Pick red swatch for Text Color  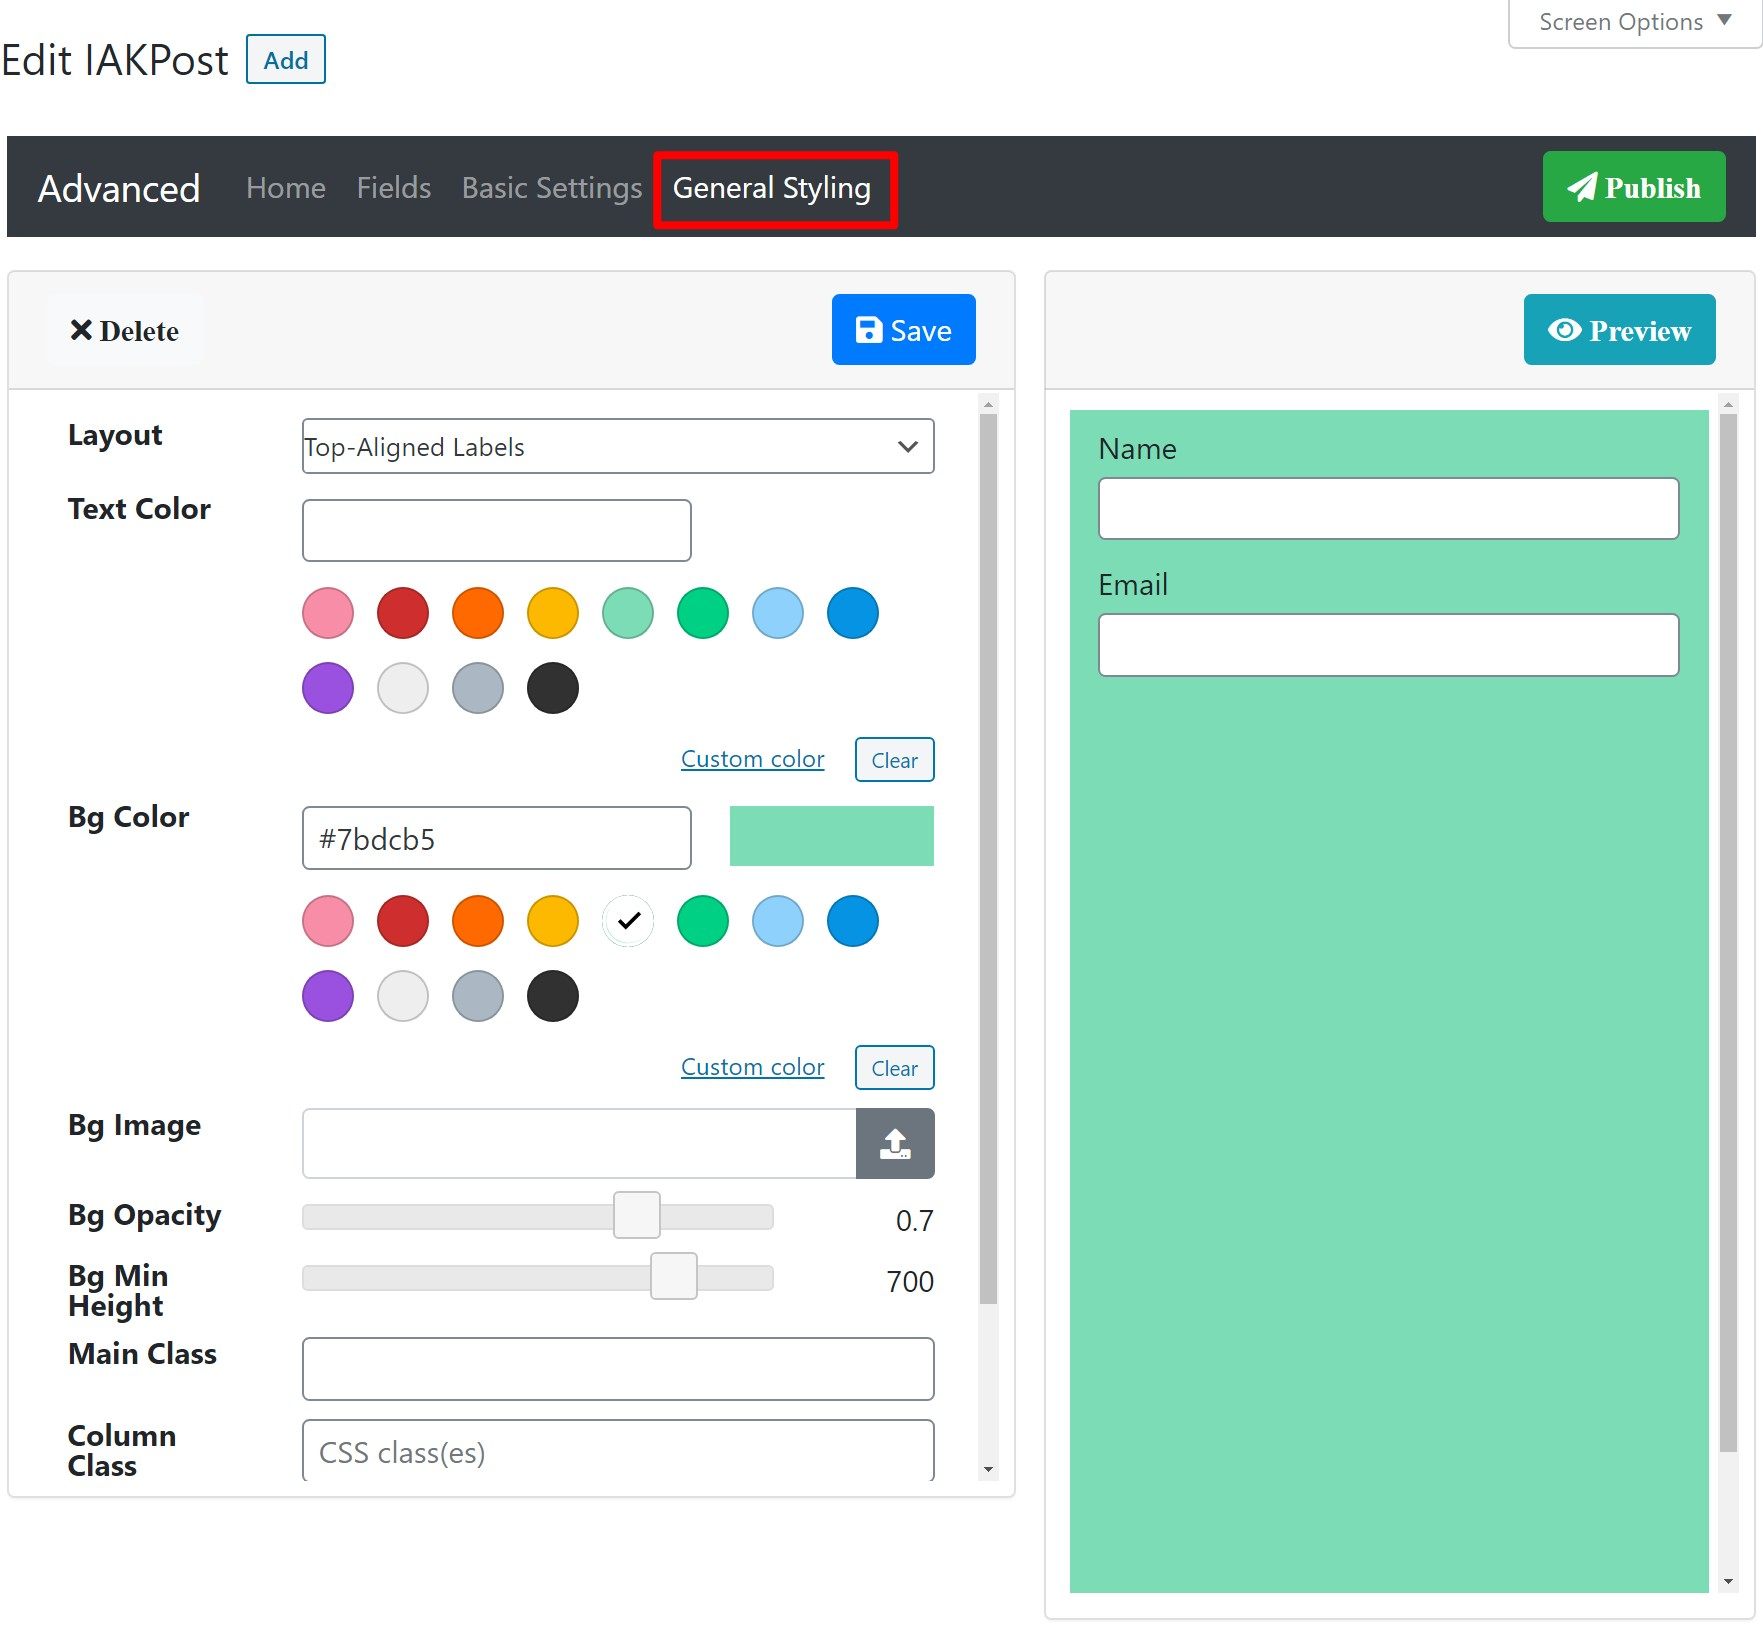coord(403,613)
